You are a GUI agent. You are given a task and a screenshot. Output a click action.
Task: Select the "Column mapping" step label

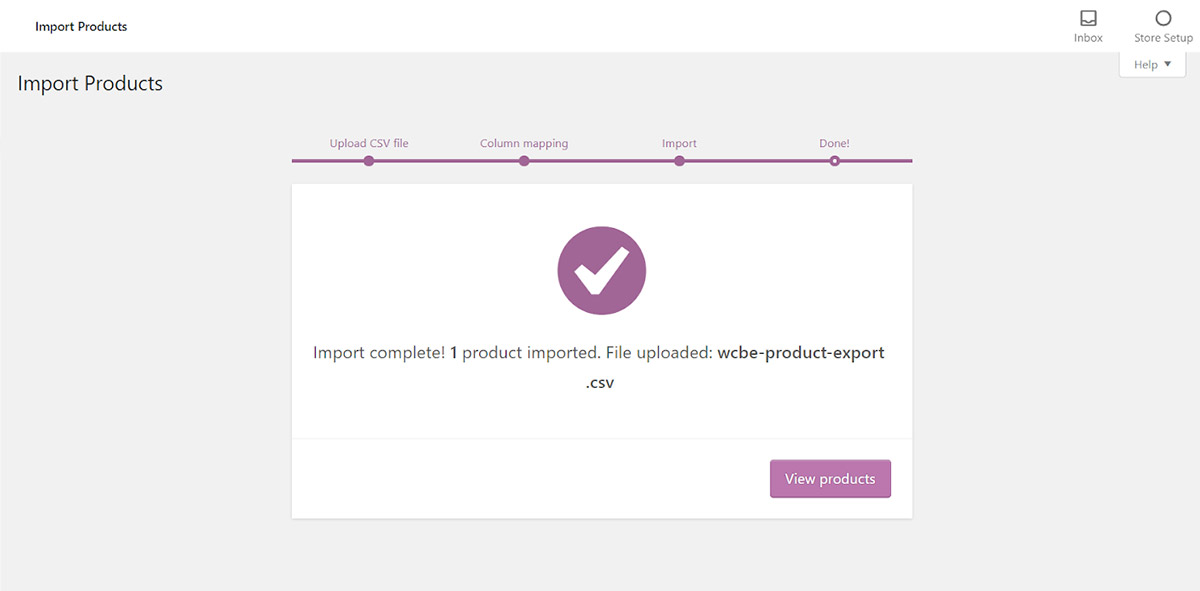(524, 143)
